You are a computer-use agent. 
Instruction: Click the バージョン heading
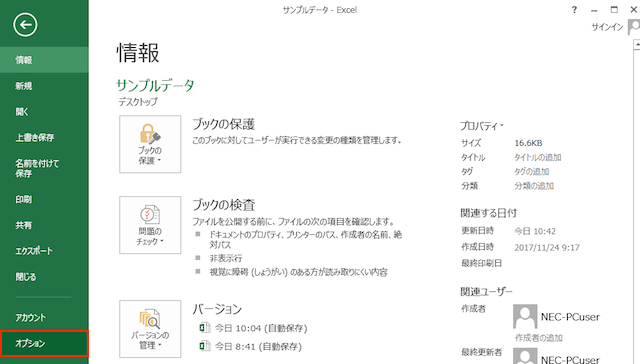217,309
